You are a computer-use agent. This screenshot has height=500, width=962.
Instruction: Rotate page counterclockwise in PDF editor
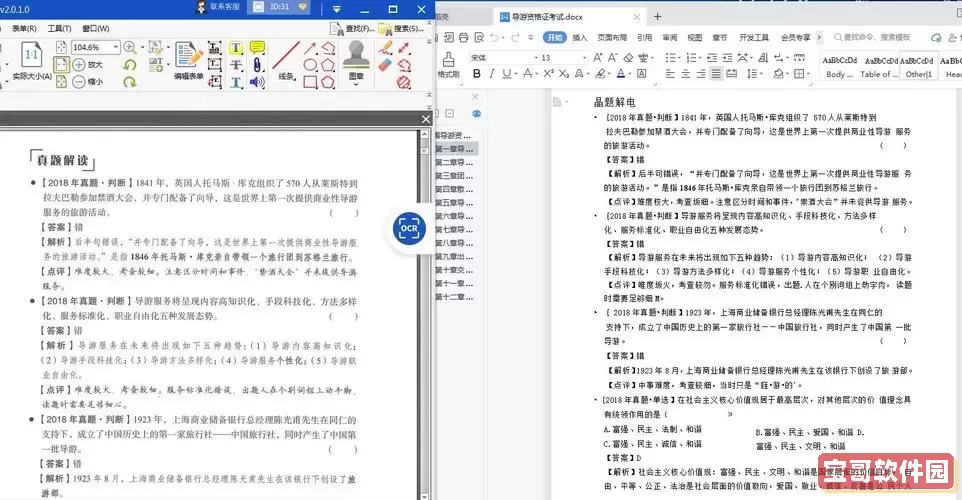(129, 64)
